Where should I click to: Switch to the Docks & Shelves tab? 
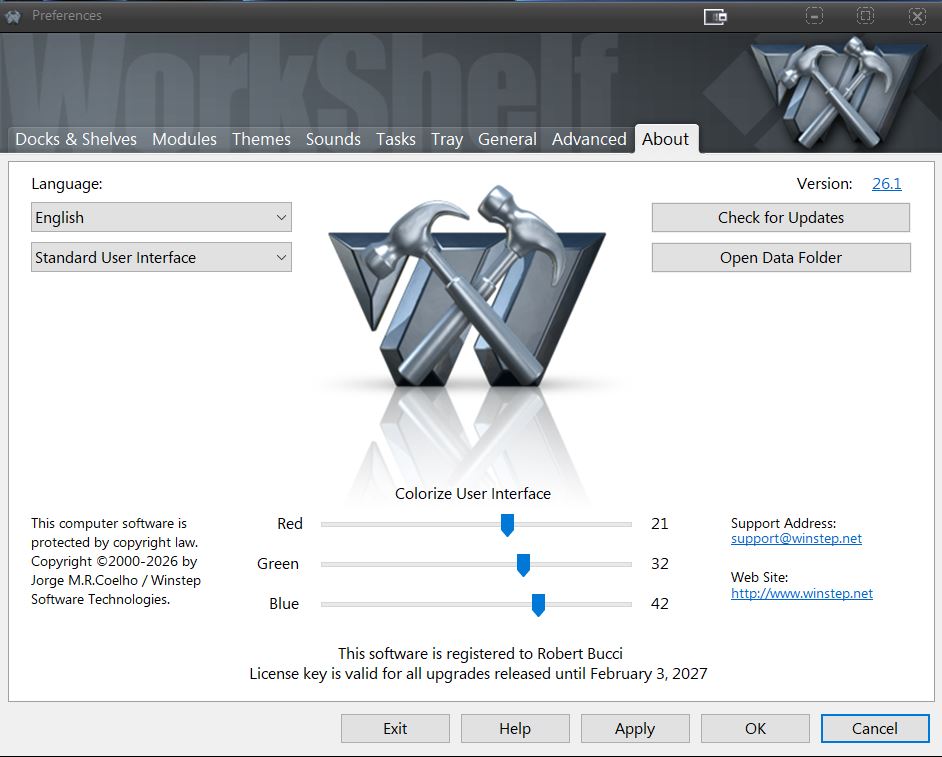tap(76, 139)
